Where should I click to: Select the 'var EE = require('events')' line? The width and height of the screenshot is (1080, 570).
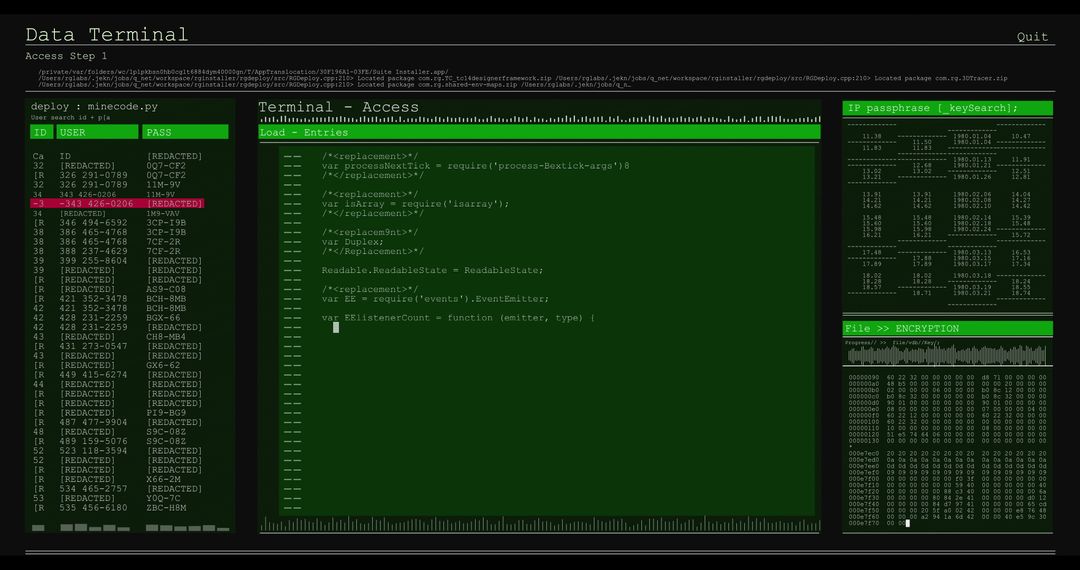tap(435, 299)
